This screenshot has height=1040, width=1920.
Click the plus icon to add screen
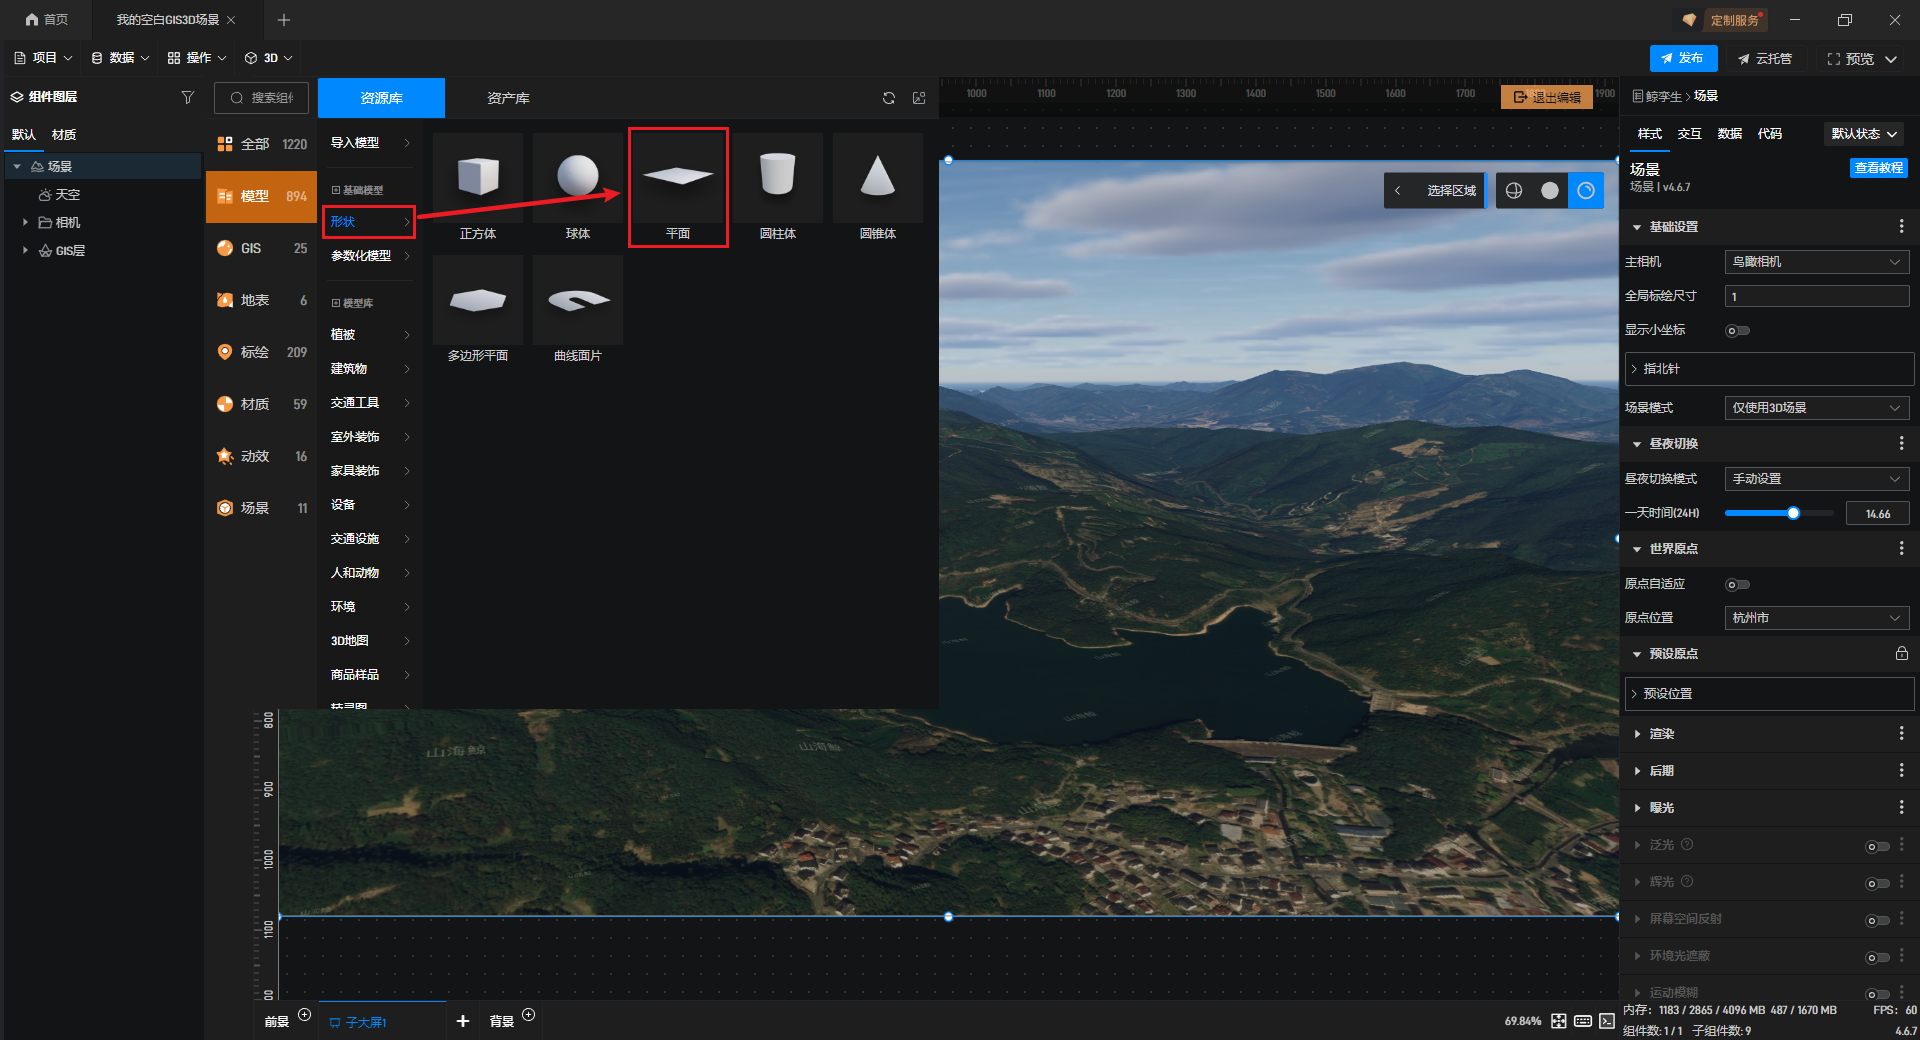(x=462, y=1021)
